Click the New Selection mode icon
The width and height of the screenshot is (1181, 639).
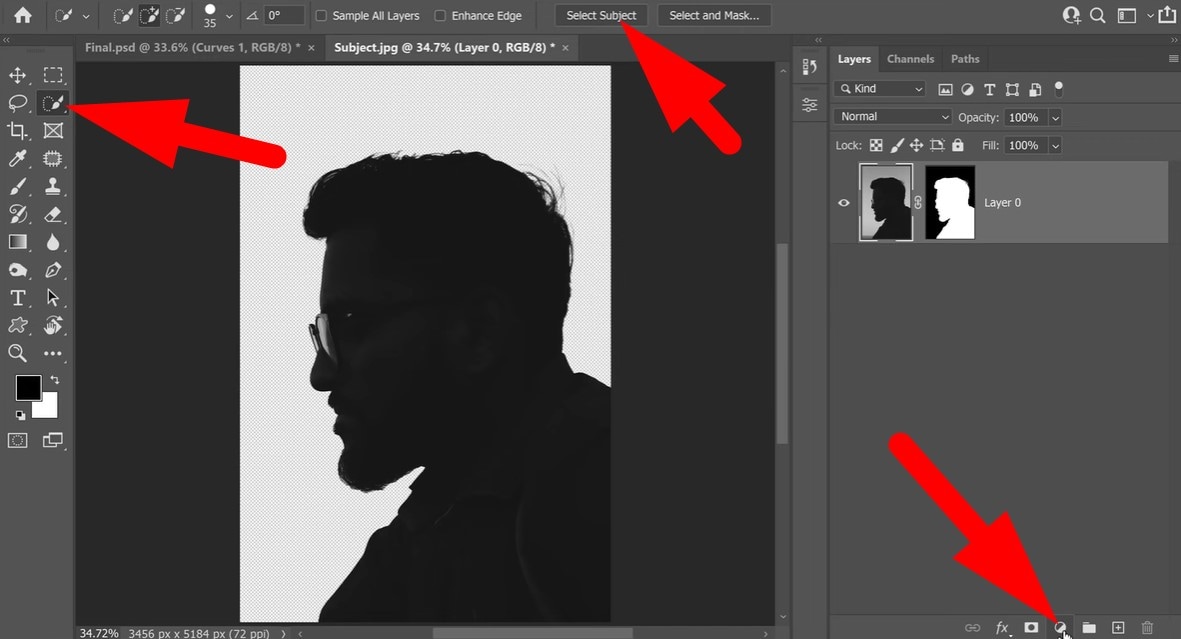point(122,15)
